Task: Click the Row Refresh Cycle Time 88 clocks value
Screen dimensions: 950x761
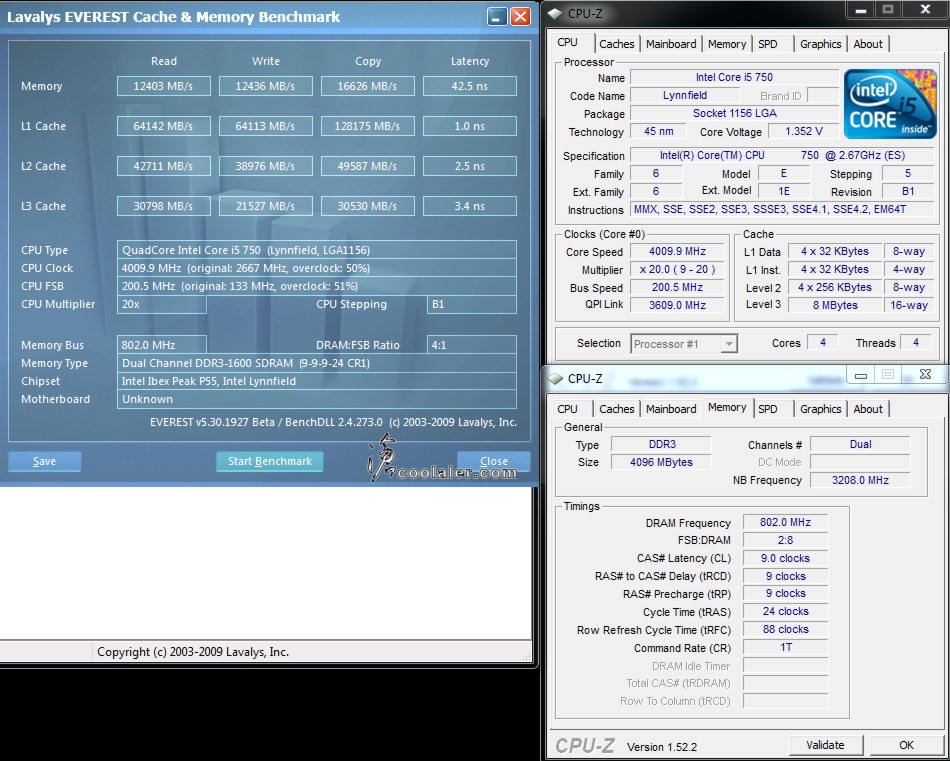Action: 785,630
